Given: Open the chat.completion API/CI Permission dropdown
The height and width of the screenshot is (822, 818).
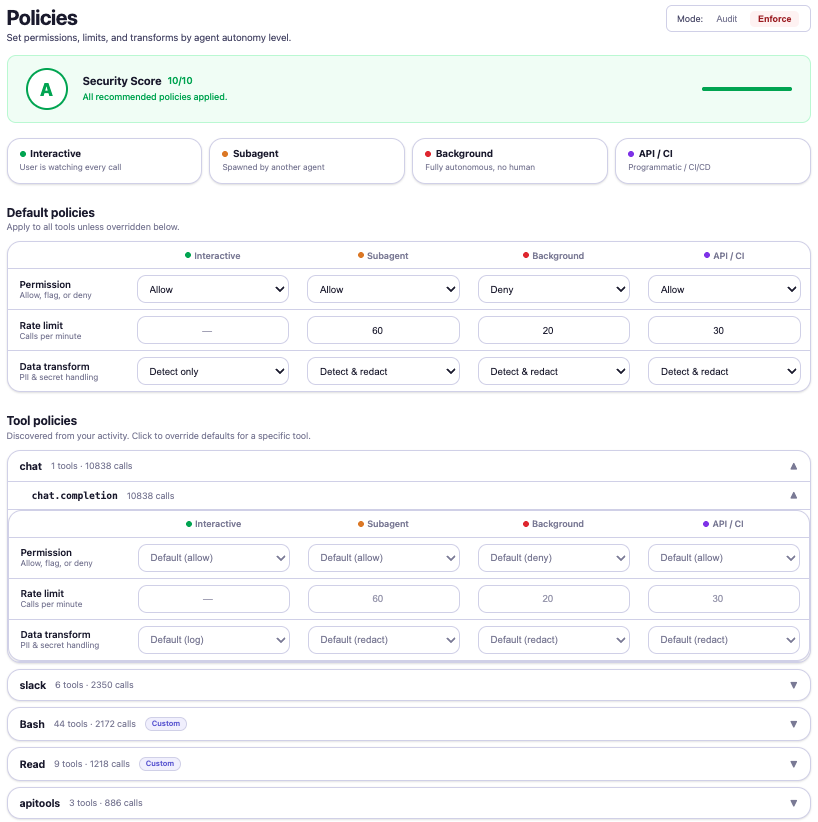Looking at the screenshot, I should pyautogui.click(x=723, y=558).
